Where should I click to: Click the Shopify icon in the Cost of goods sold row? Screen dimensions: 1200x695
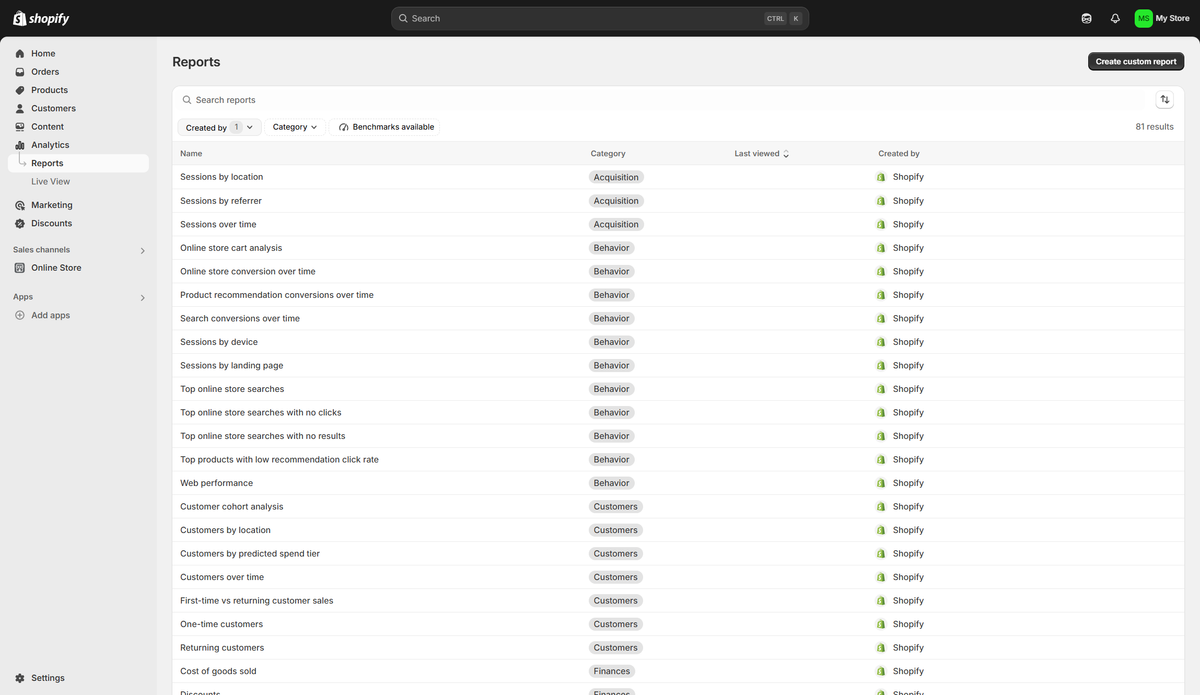[x=881, y=671]
